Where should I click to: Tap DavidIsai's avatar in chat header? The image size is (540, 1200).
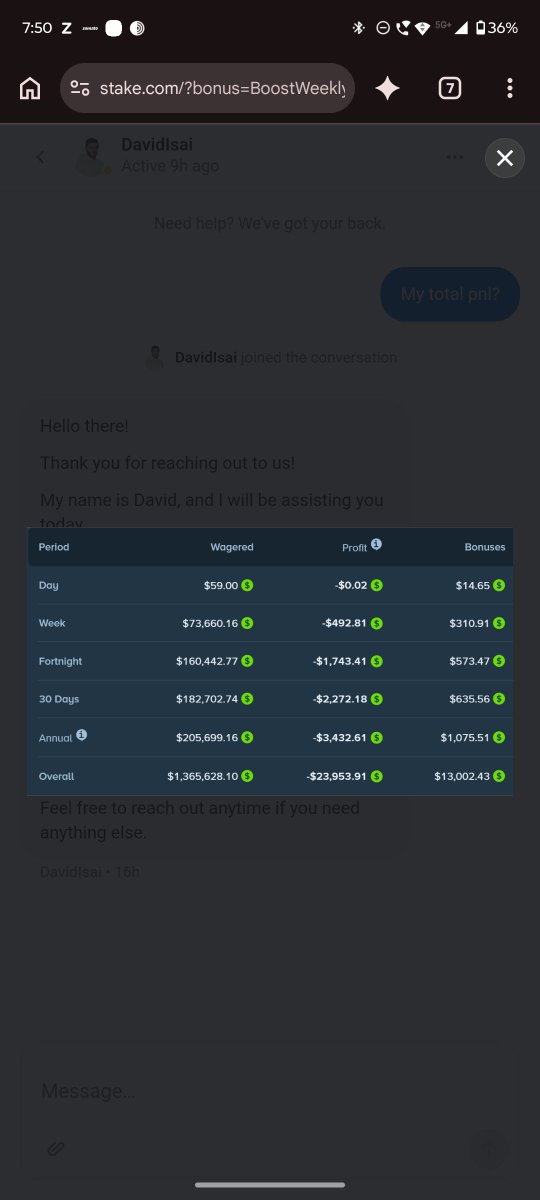[x=92, y=157]
